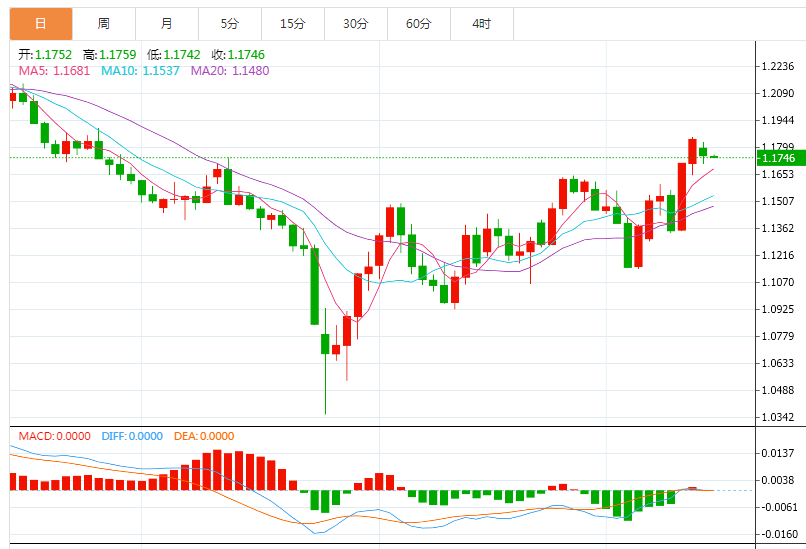806x549 pixels.
Task: Click the DEA: 0.0000 indicator label
Action: tap(204, 436)
